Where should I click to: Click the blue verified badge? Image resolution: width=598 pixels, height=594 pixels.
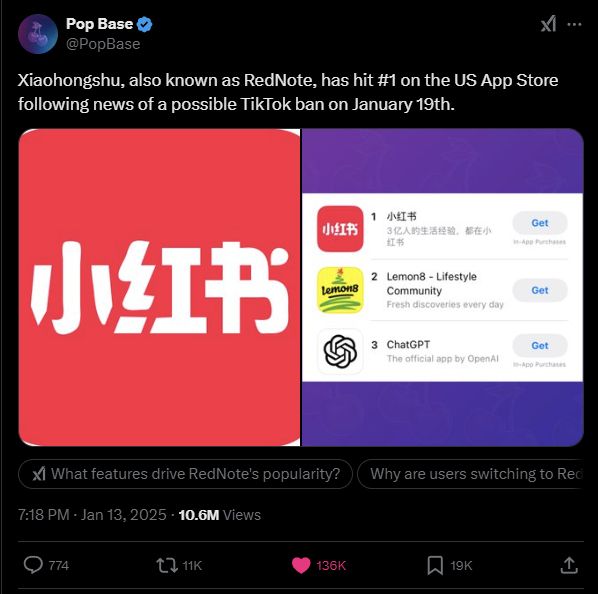click(x=145, y=24)
